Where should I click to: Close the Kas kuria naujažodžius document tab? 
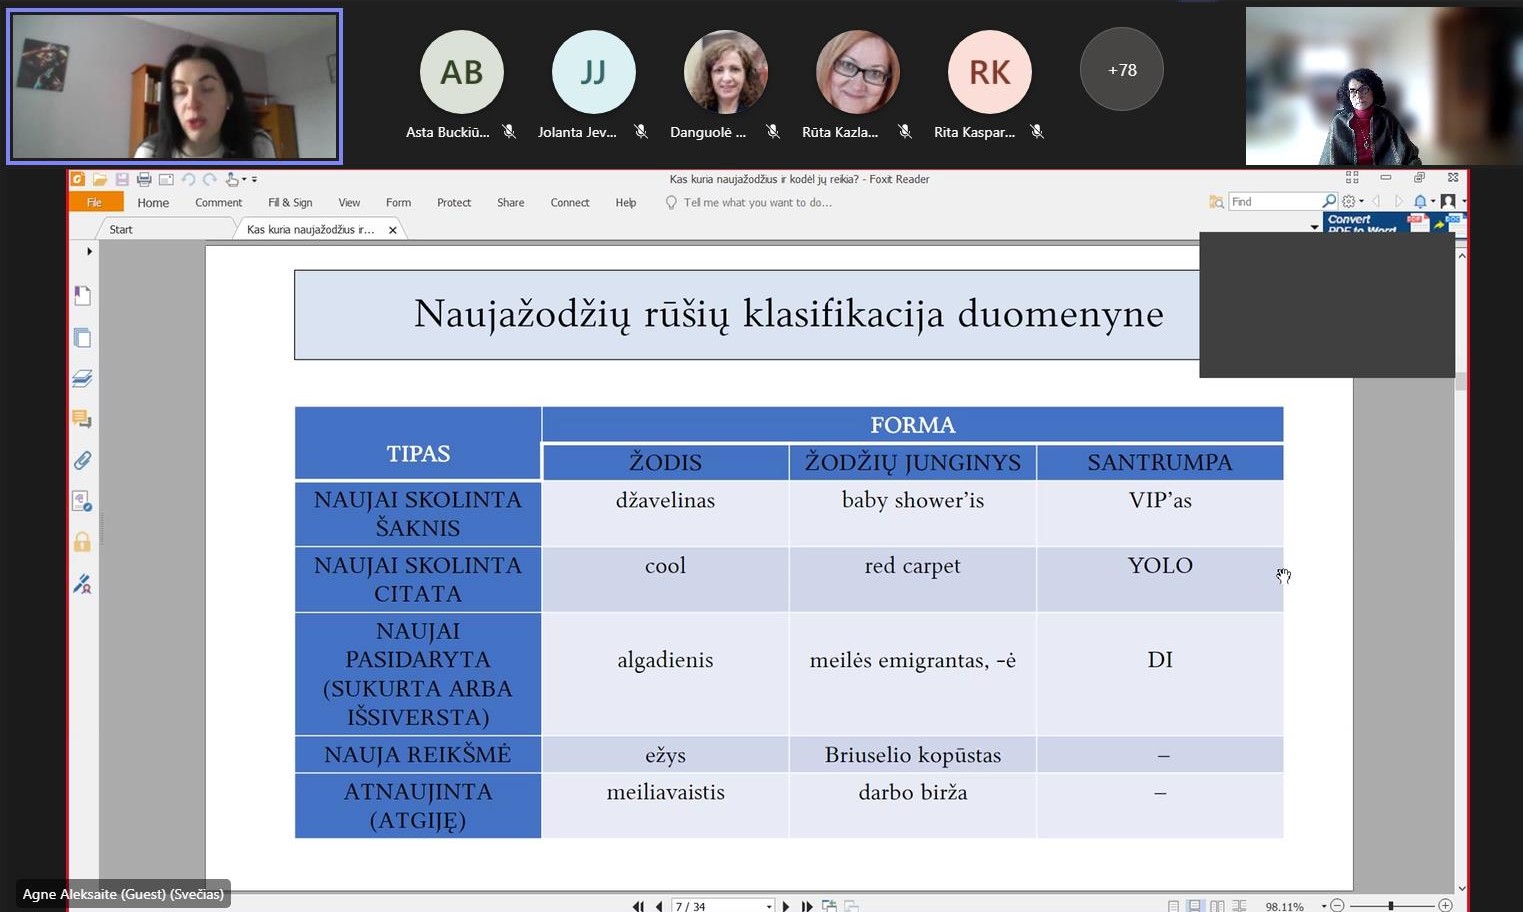point(393,230)
